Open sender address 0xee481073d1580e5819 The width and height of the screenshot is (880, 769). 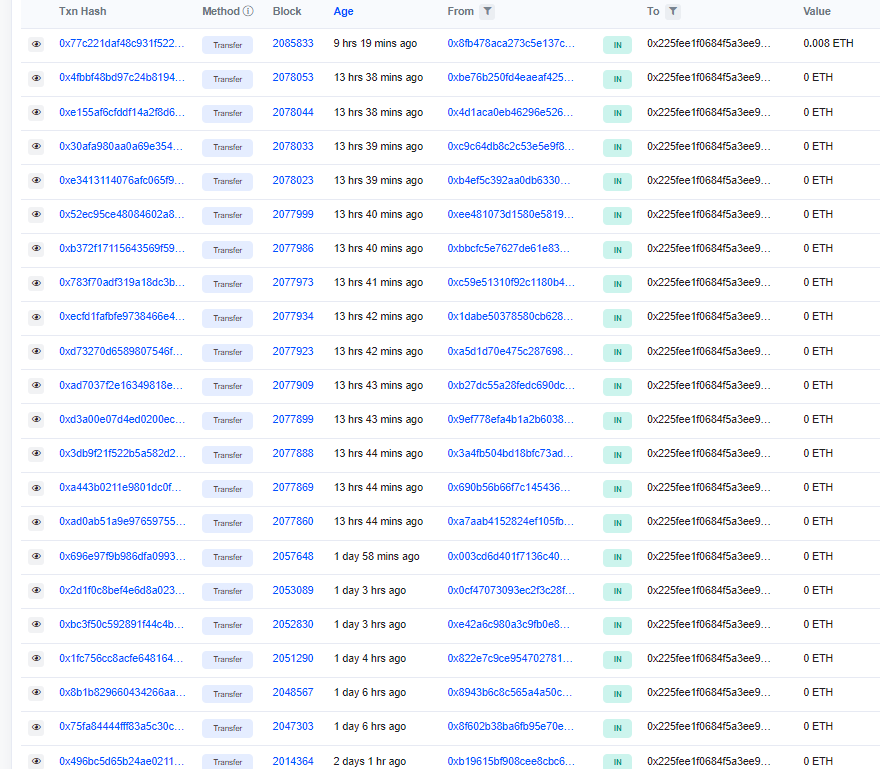pyautogui.click(x=511, y=214)
